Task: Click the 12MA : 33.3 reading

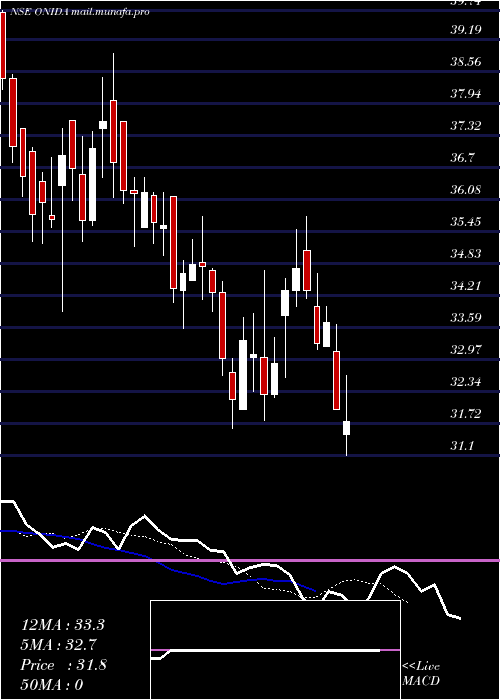Action: (x=63, y=625)
